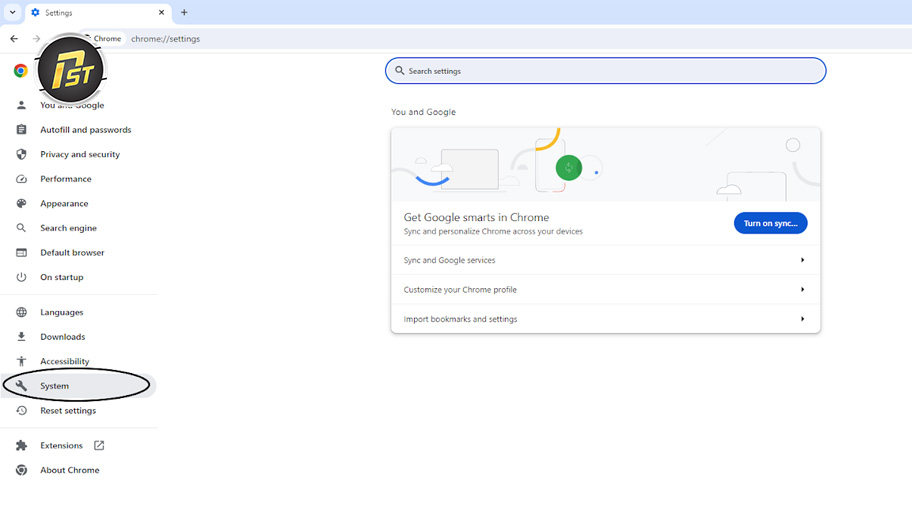
Task: Go back with the browser back arrow
Action: tap(14, 38)
